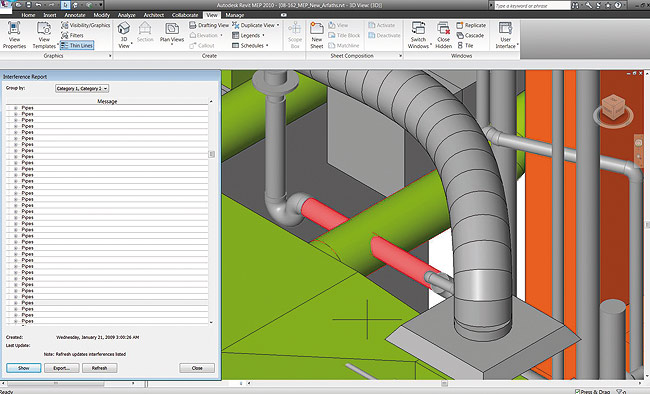This screenshot has height=394, width=650.
Task: Click the Message column header
Action: coord(107,101)
